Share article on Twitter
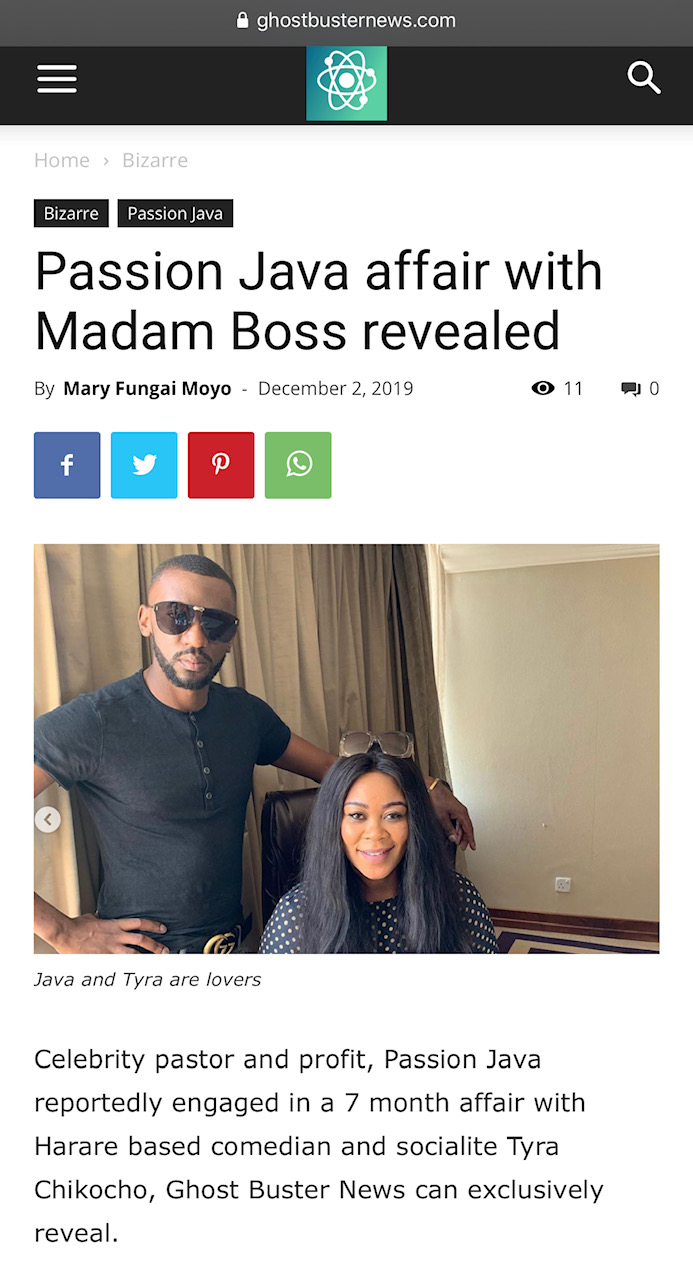The height and width of the screenshot is (1280, 693). (x=144, y=465)
